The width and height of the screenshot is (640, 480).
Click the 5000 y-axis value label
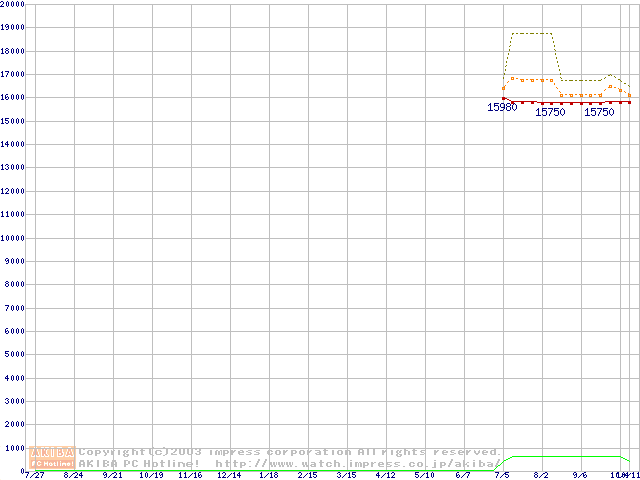click(x=15, y=355)
